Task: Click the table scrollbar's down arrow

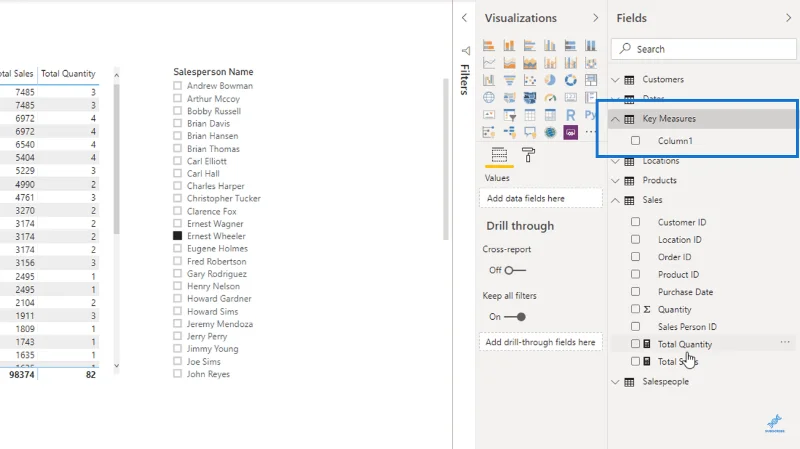Action: pyautogui.click(x=116, y=365)
